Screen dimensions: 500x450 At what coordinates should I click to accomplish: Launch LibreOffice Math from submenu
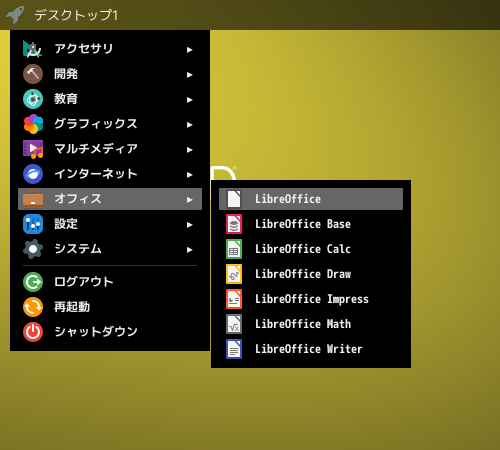click(x=311, y=324)
